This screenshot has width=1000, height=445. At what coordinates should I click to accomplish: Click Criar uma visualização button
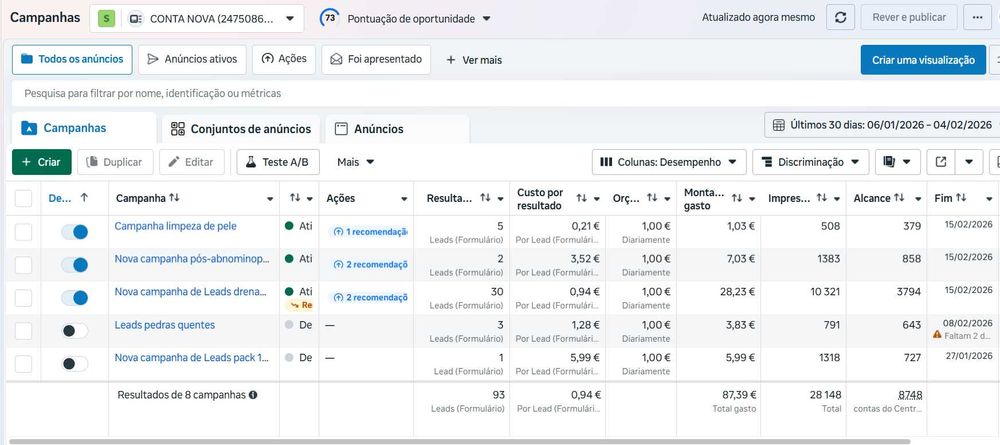923,60
